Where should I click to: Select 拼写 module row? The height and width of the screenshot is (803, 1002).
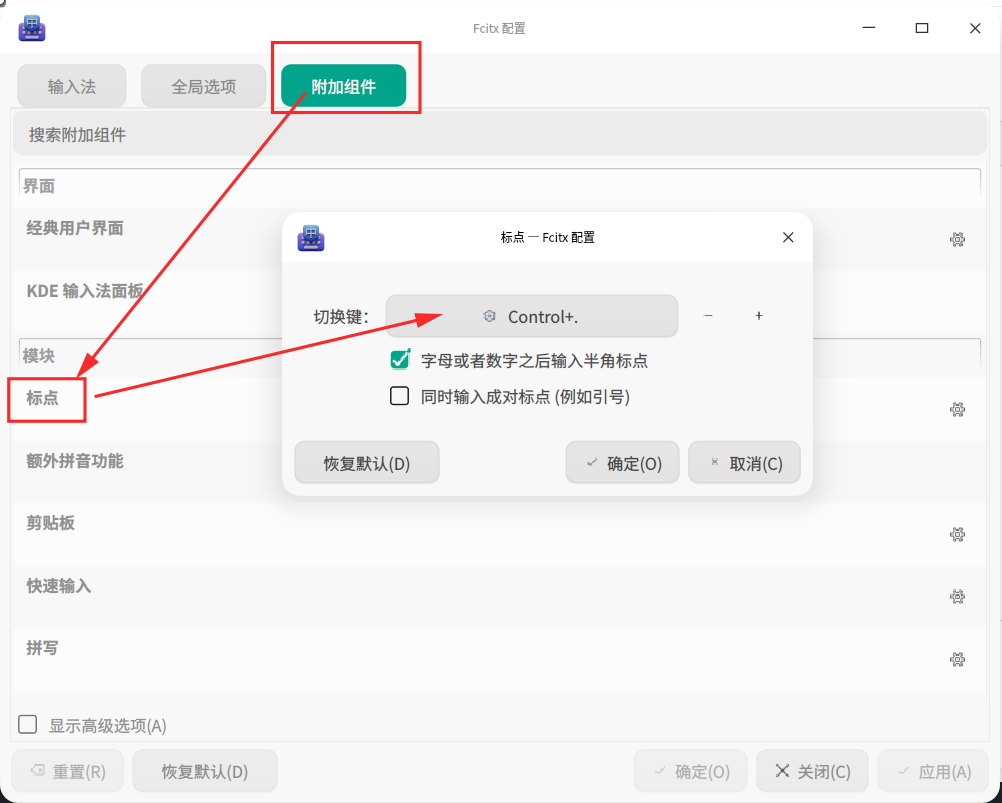click(x=498, y=659)
